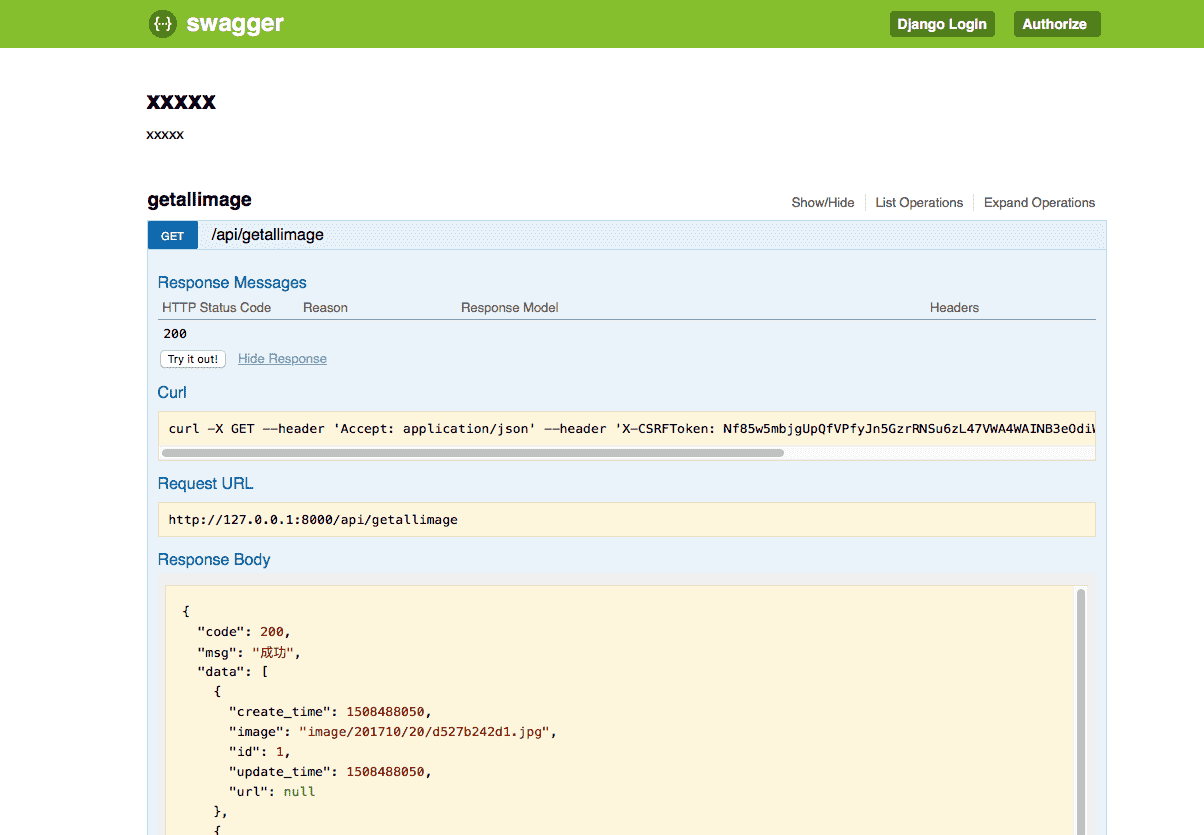Click the Response Body vertical scrollbar
Screen dimensions: 1204x835
pos(1081,710)
